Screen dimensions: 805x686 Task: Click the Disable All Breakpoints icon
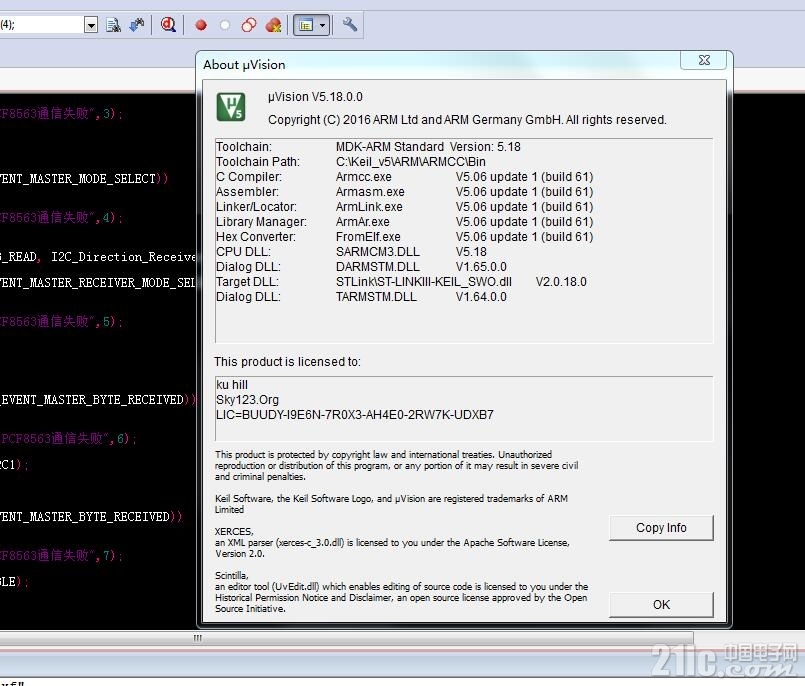[249, 25]
